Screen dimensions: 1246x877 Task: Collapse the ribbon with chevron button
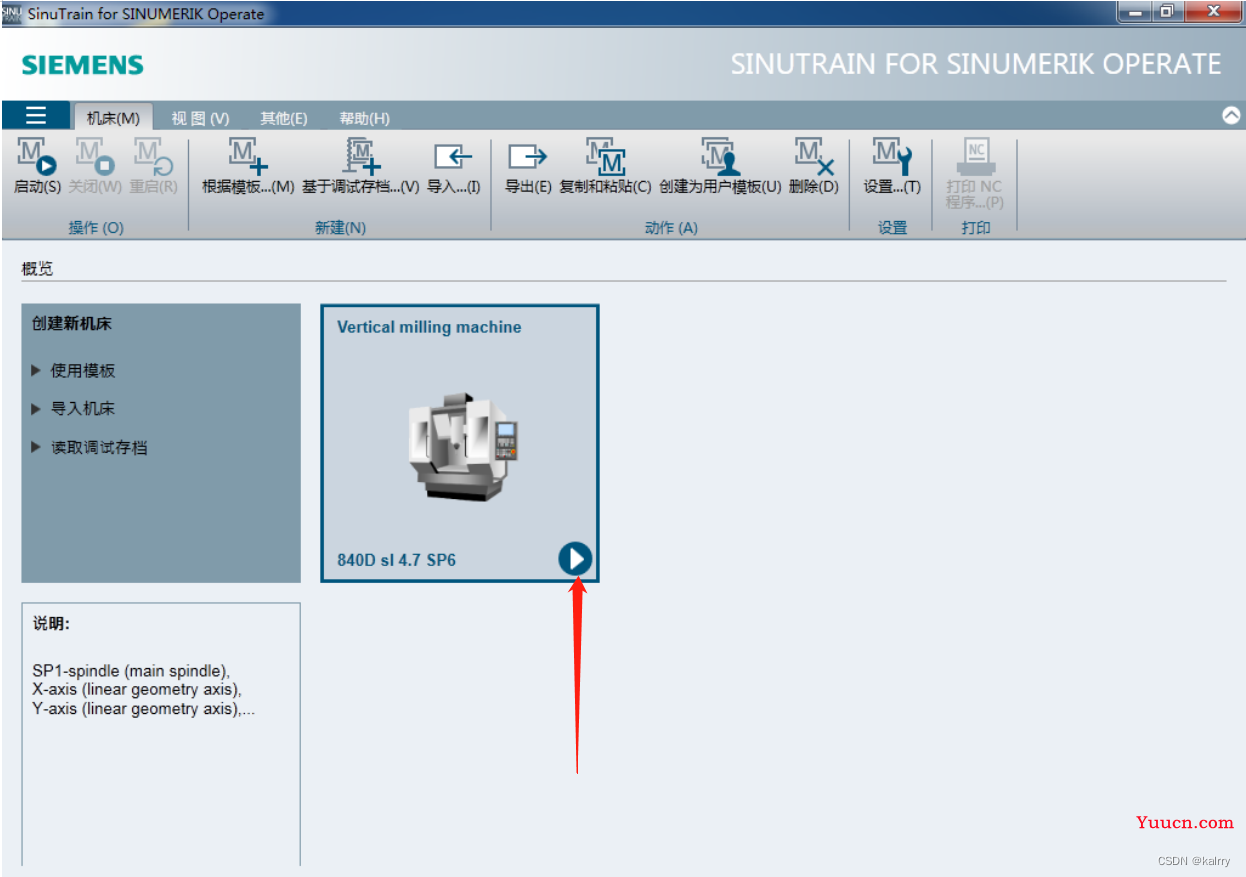[x=1231, y=115]
